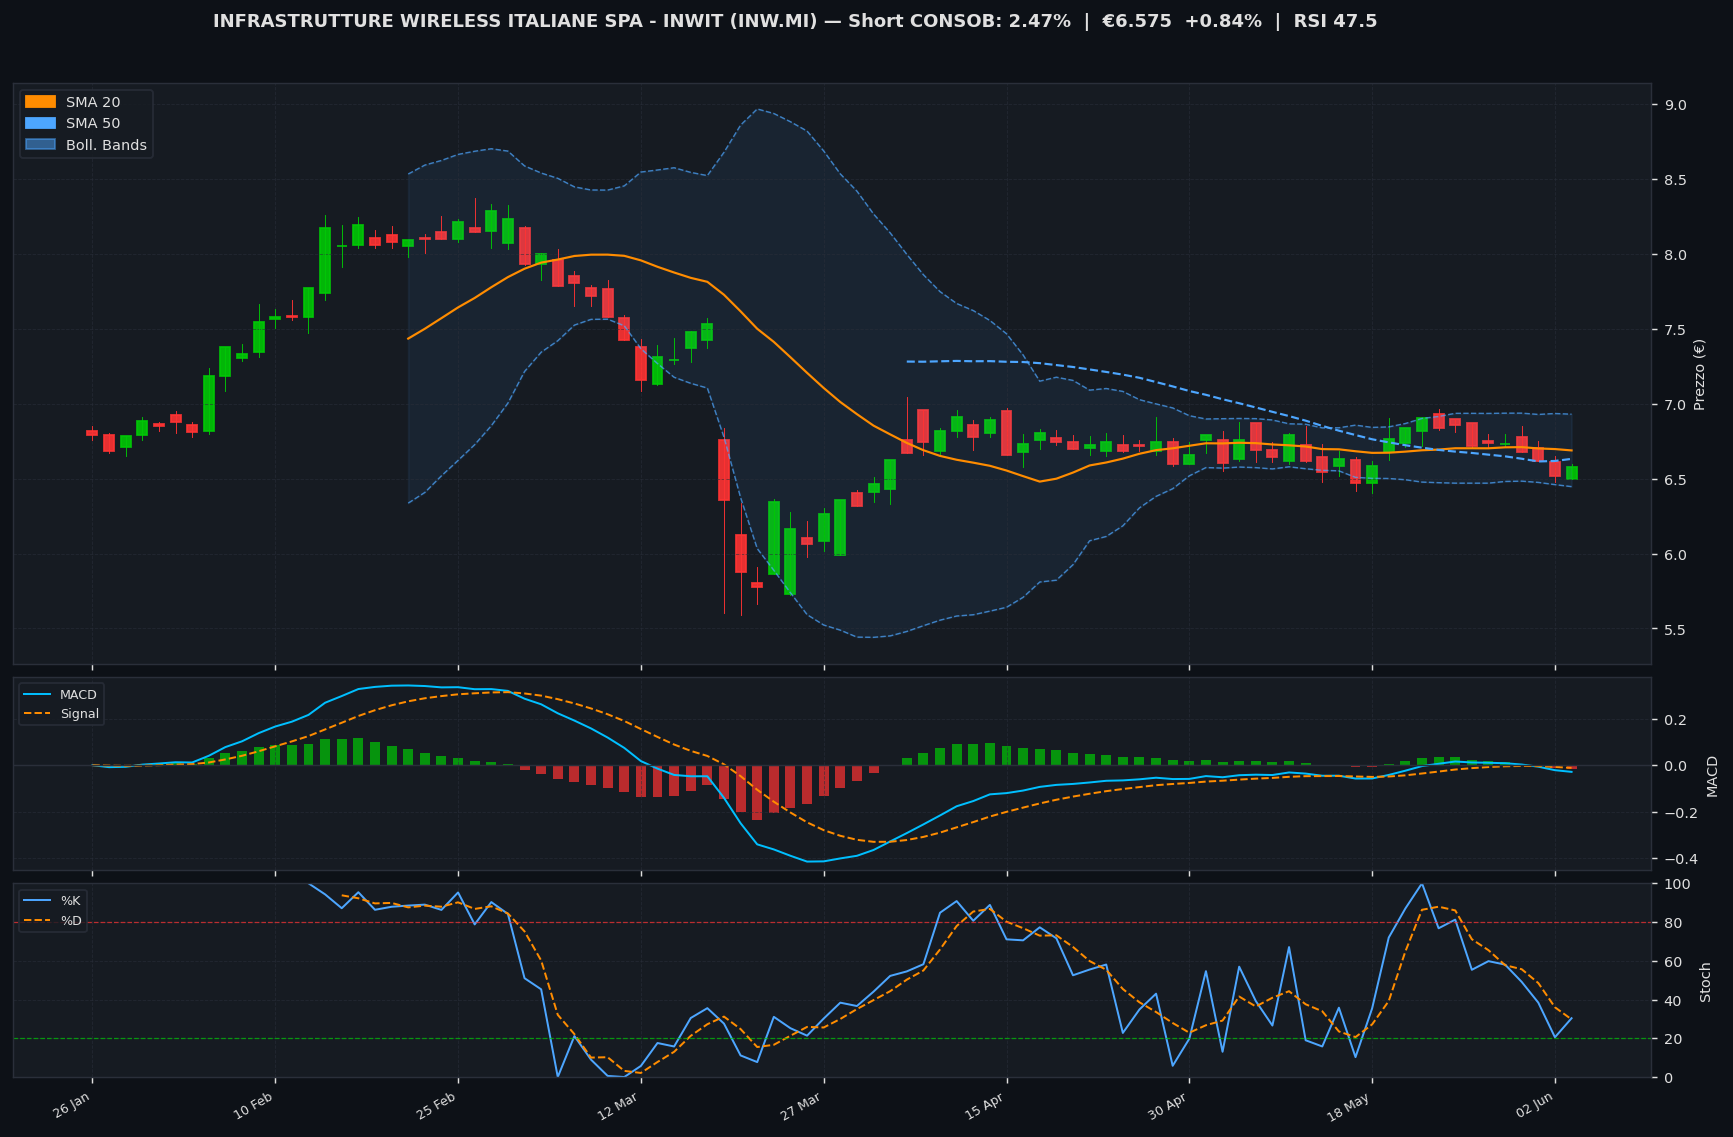Click 'Short CONSOB: 2.47%' in the title
Screen dimensions: 1733x1137
tap(959, 21)
